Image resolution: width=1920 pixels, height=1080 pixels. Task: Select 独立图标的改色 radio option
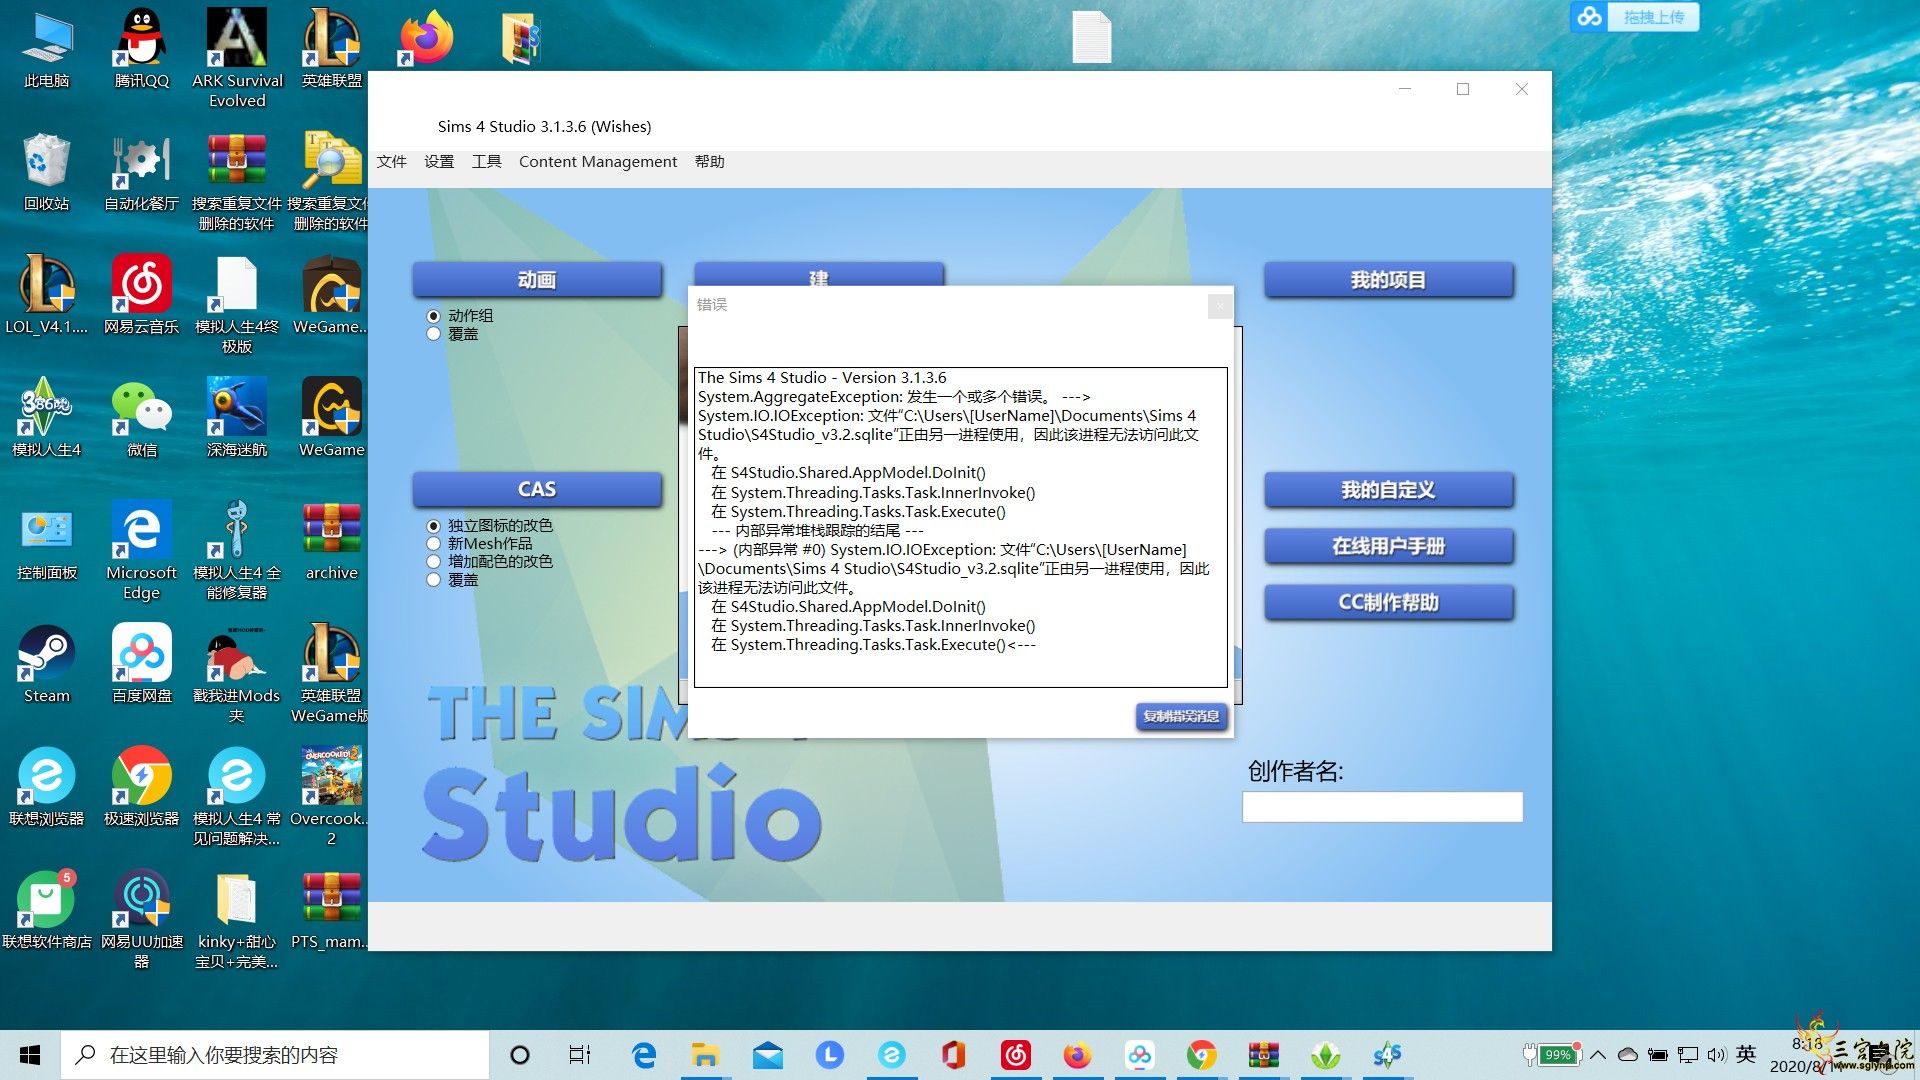tap(434, 526)
